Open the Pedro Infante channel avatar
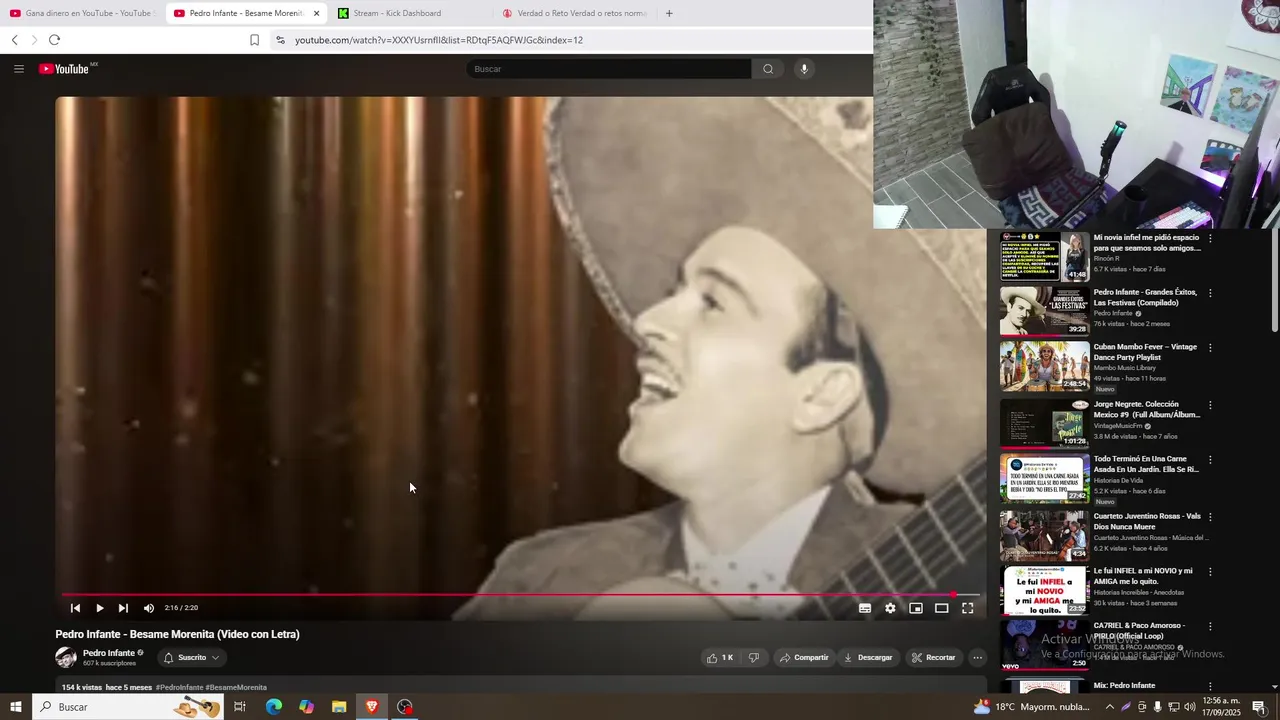 tap(66, 658)
